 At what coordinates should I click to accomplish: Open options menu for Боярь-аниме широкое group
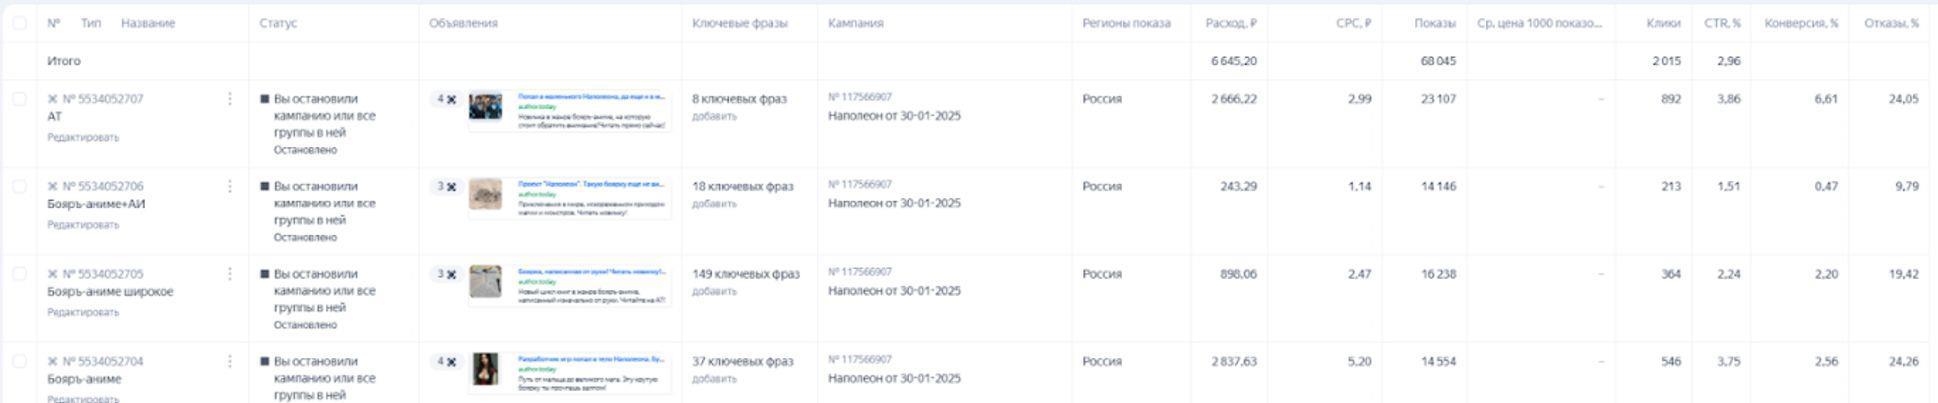230,274
